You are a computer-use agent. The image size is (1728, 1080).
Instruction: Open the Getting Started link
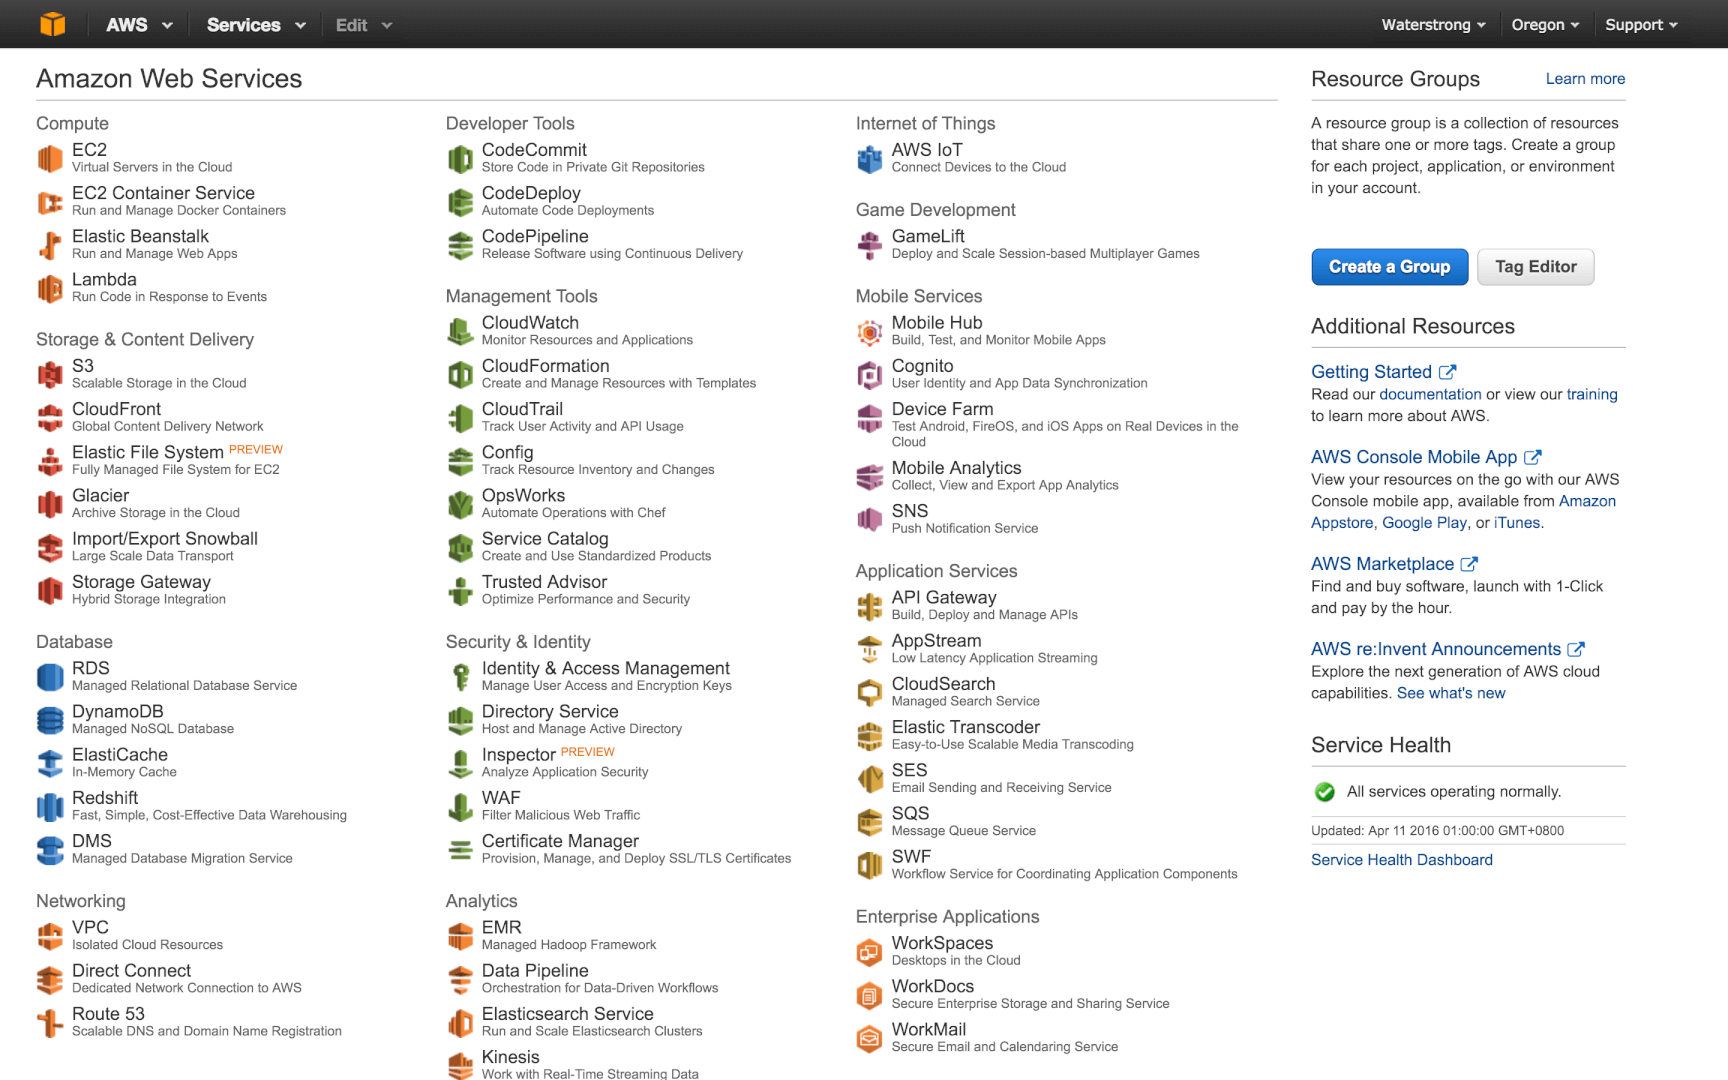click(x=1383, y=372)
